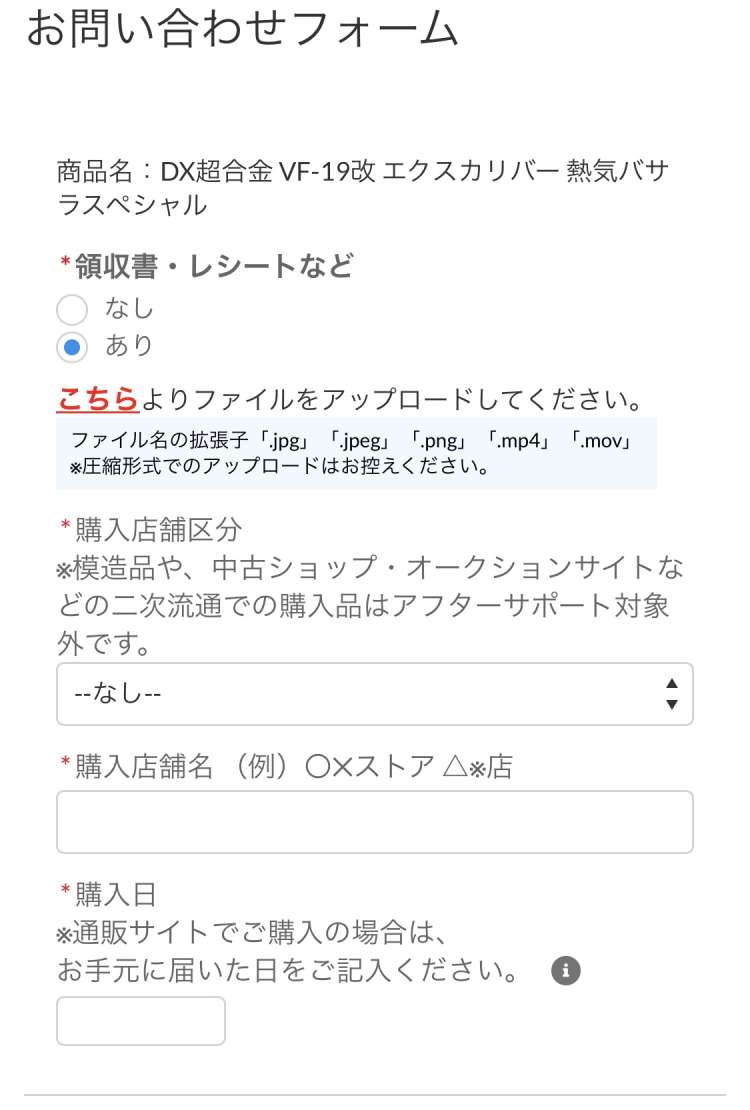Open the こちら file upload link

coord(97,399)
